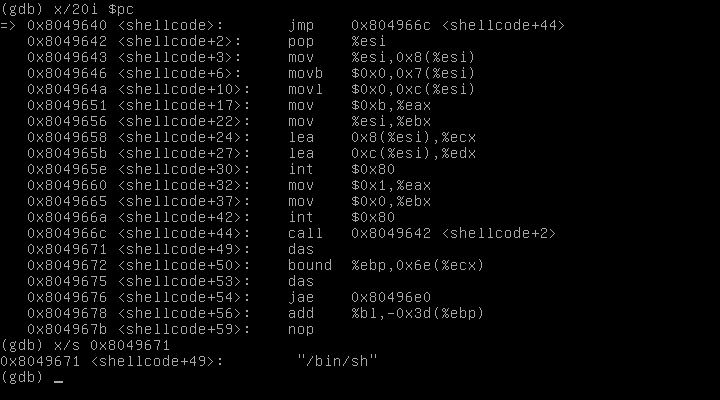This screenshot has height=400, width=720.
Task: Click the 0xc(%esi),%edx operand
Action: point(413,153)
